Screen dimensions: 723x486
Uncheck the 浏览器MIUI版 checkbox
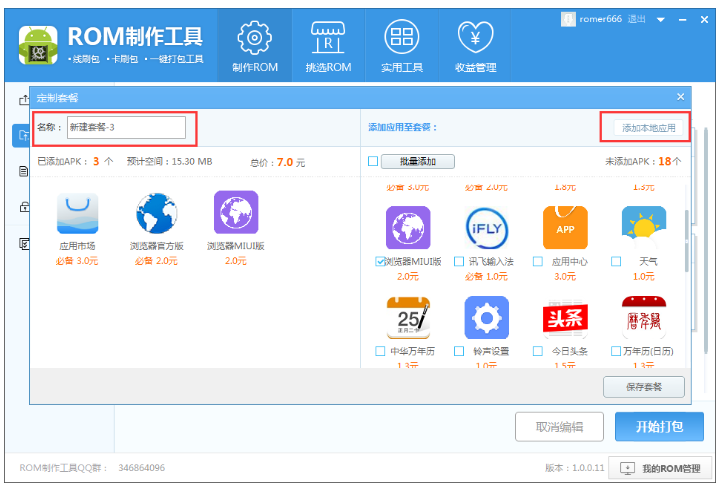pos(380,261)
